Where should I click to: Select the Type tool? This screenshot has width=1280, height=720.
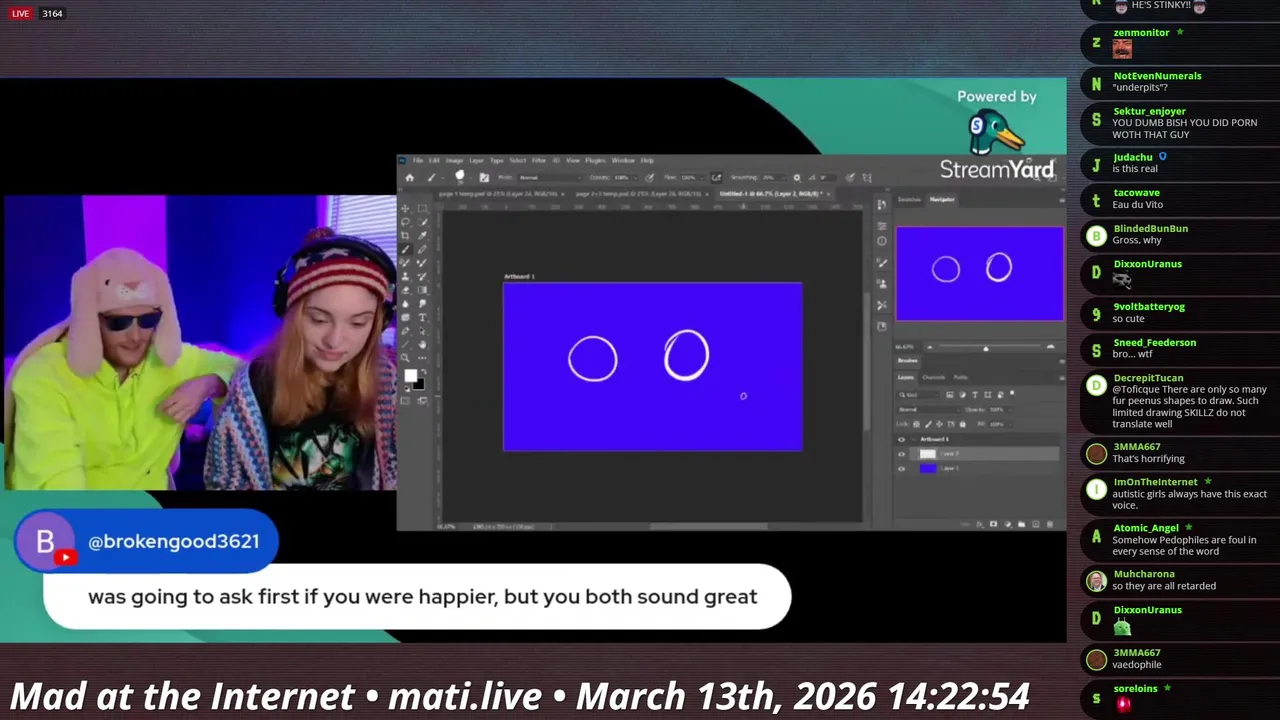click(422, 317)
